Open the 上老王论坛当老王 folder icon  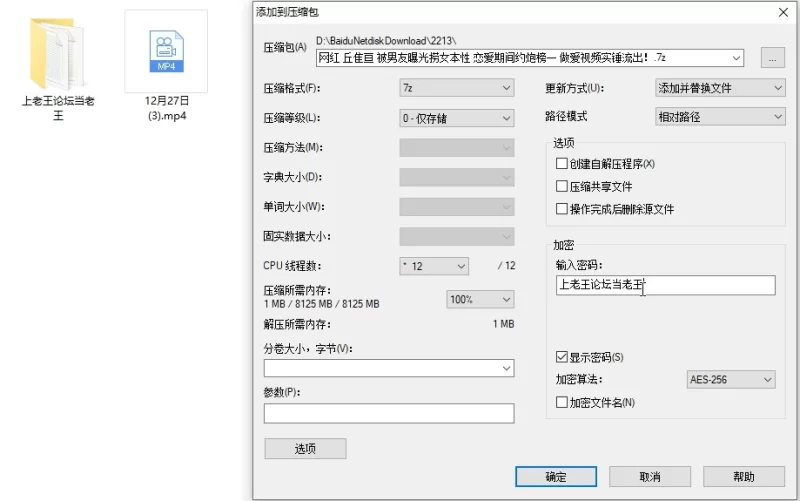pos(57,54)
